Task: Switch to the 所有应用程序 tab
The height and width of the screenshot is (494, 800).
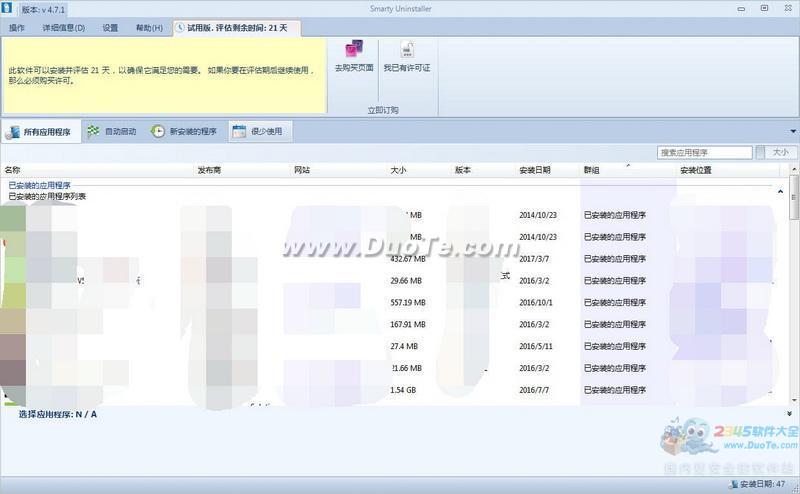Action: pos(41,132)
